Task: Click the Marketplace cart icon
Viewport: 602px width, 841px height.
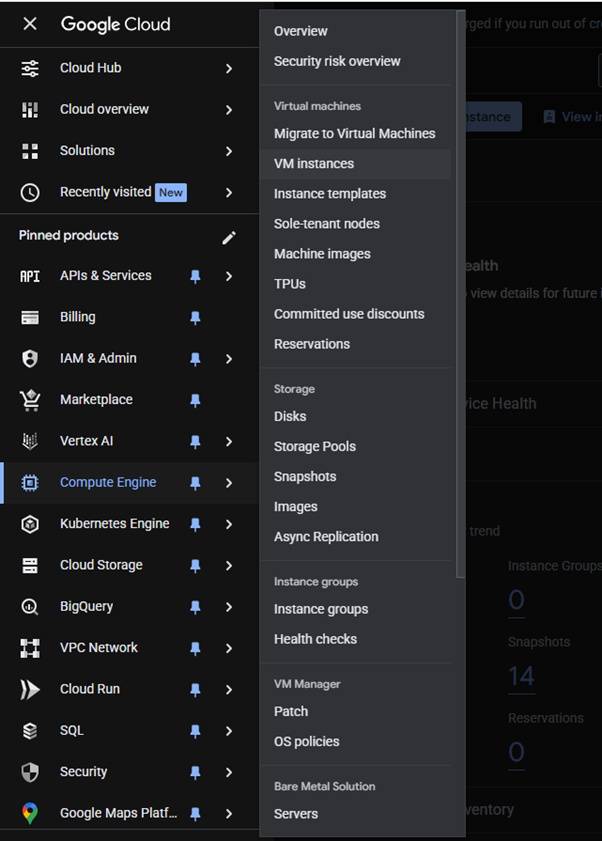Action: 30,400
